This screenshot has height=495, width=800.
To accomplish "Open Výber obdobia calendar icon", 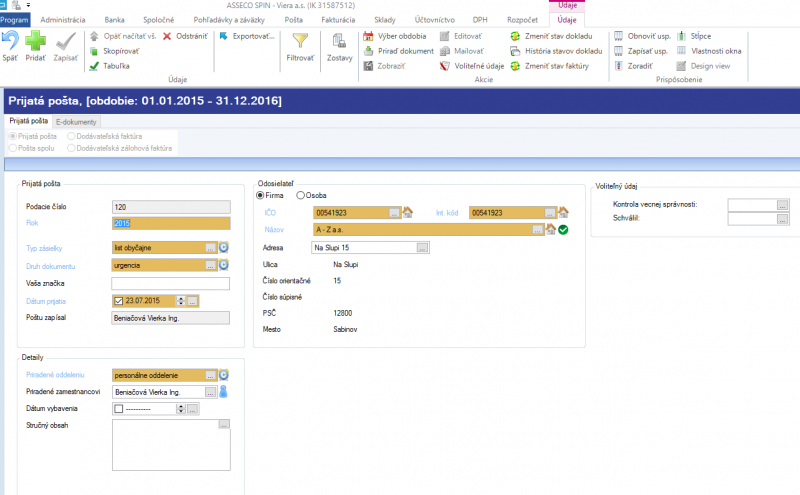I will point(368,36).
